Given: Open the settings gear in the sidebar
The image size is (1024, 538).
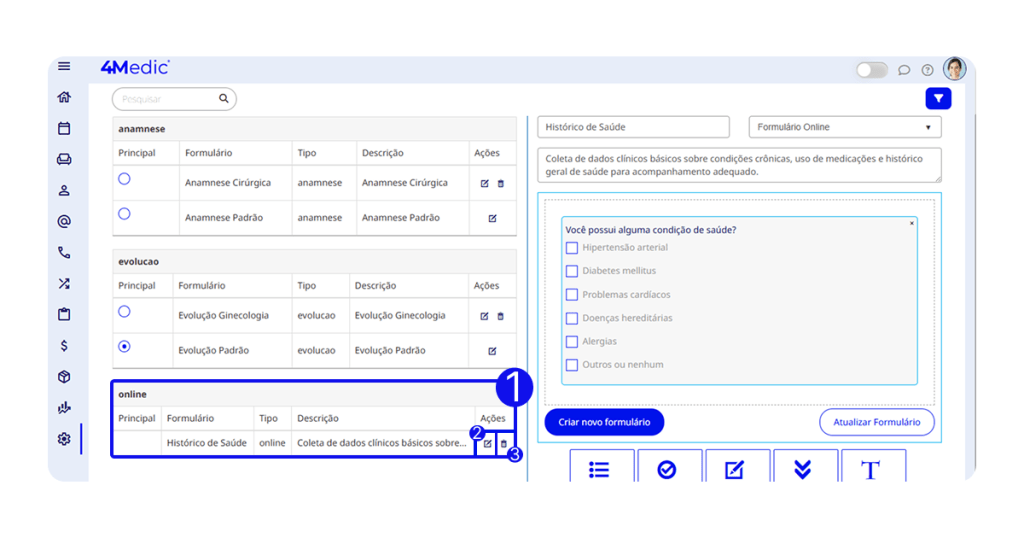Looking at the screenshot, I should pos(64,439).
